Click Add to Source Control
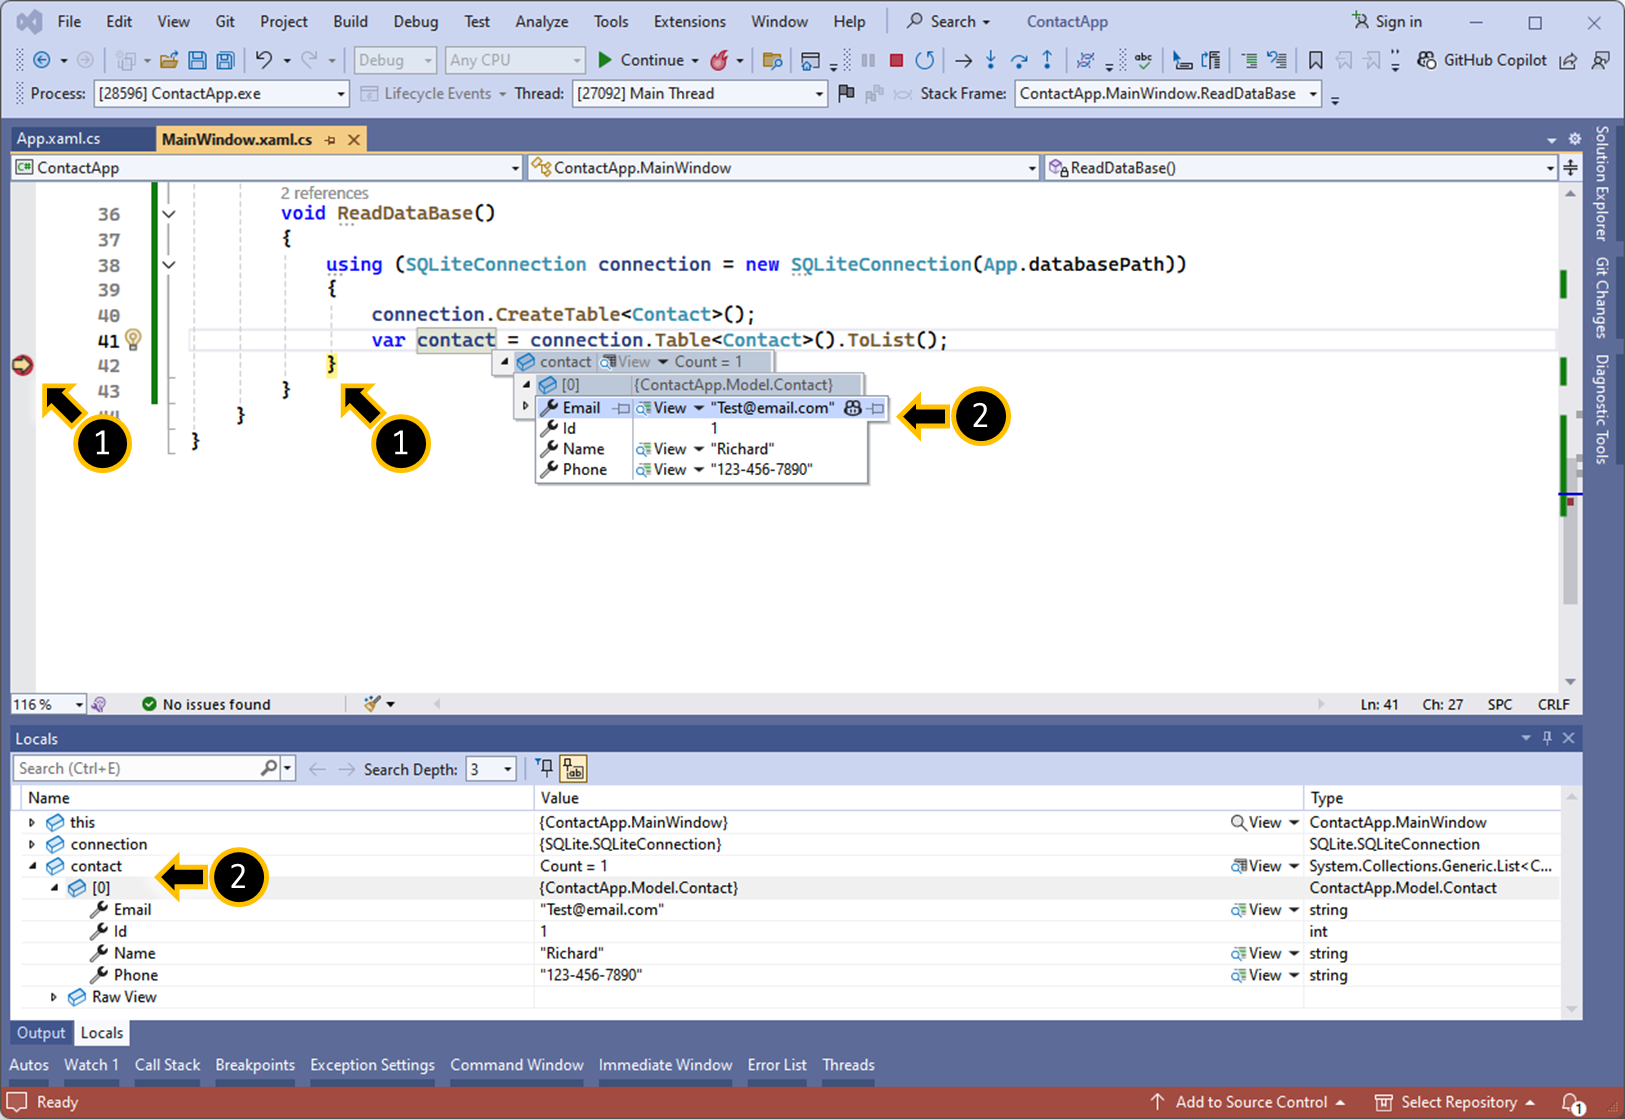The width and height of the screenshot is (1625, 1119). [x=1247, y=1102]
